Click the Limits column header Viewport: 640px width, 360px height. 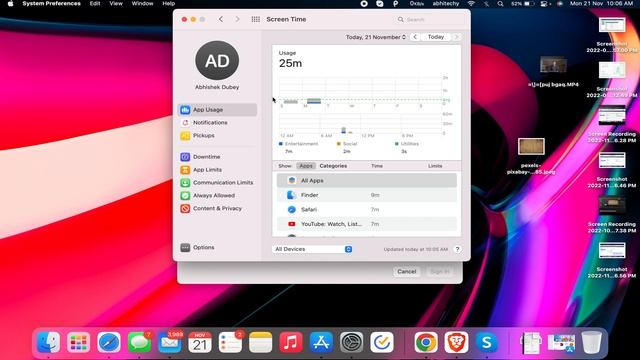coord(435,166)
